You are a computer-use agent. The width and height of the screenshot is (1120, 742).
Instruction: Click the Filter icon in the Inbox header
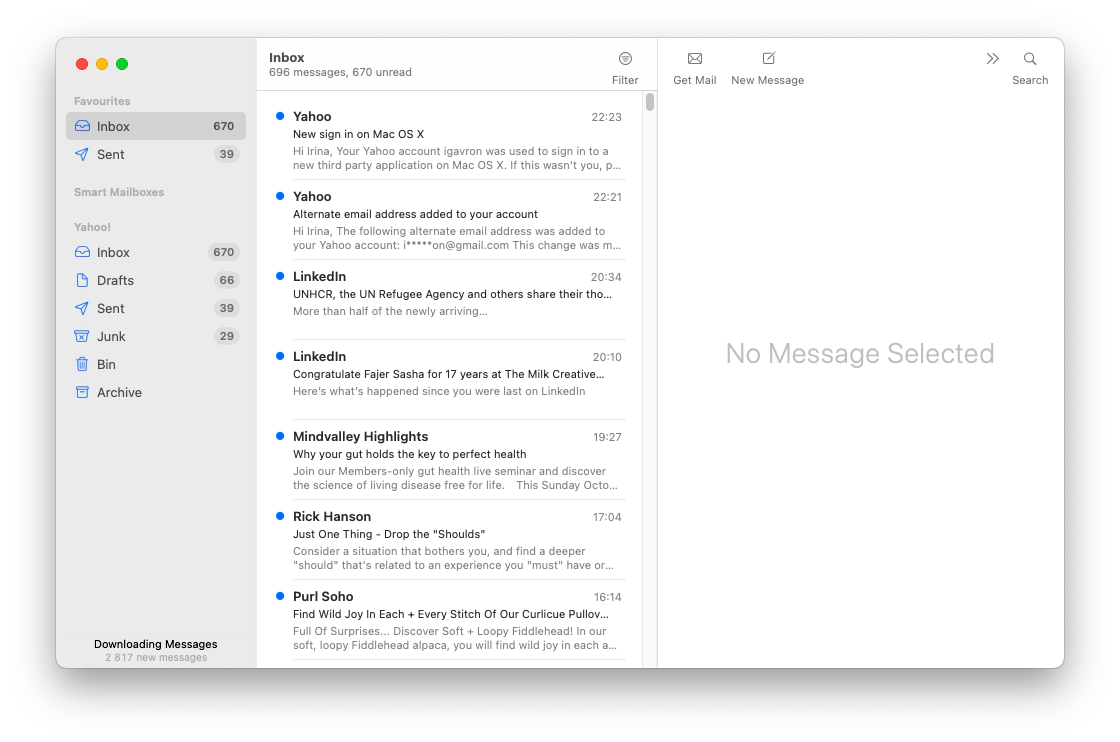pyautogui.click(x=625, y=59)
